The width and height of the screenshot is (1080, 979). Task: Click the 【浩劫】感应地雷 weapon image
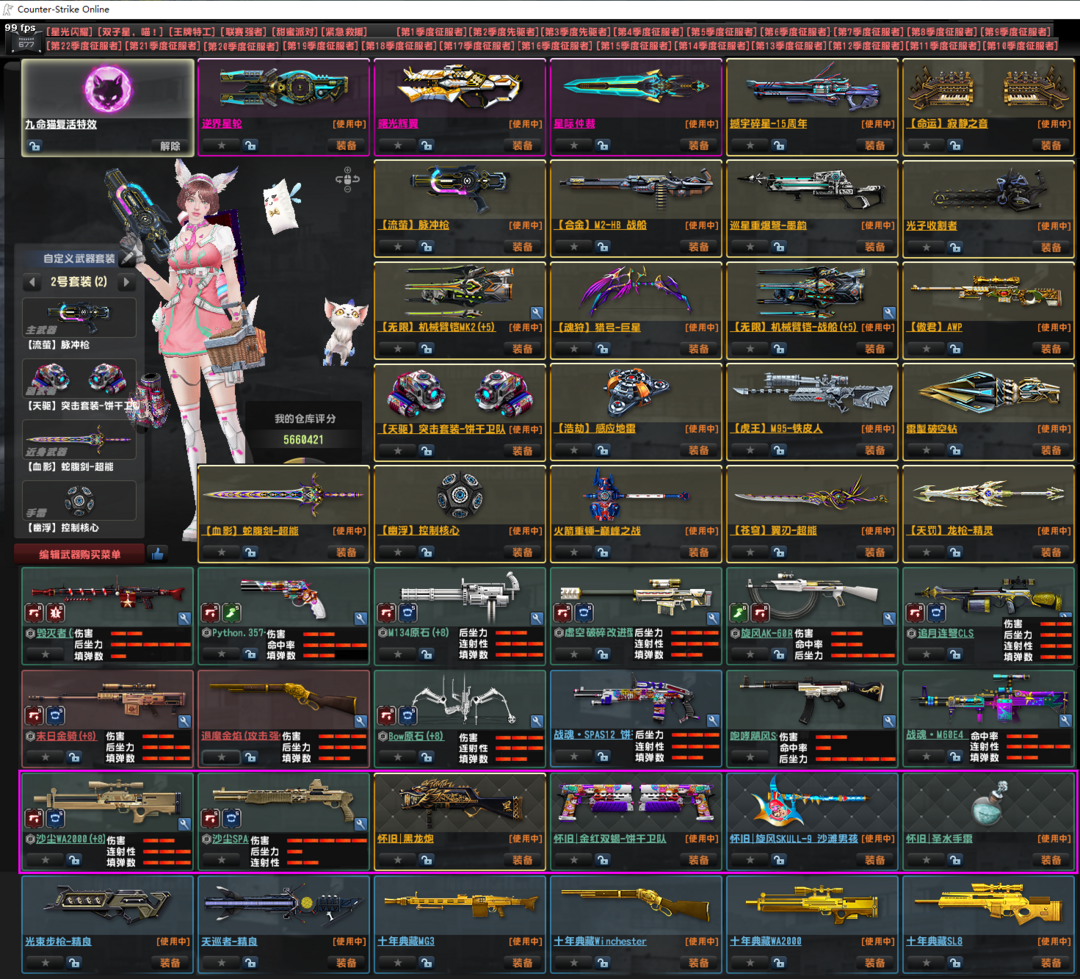636,393
